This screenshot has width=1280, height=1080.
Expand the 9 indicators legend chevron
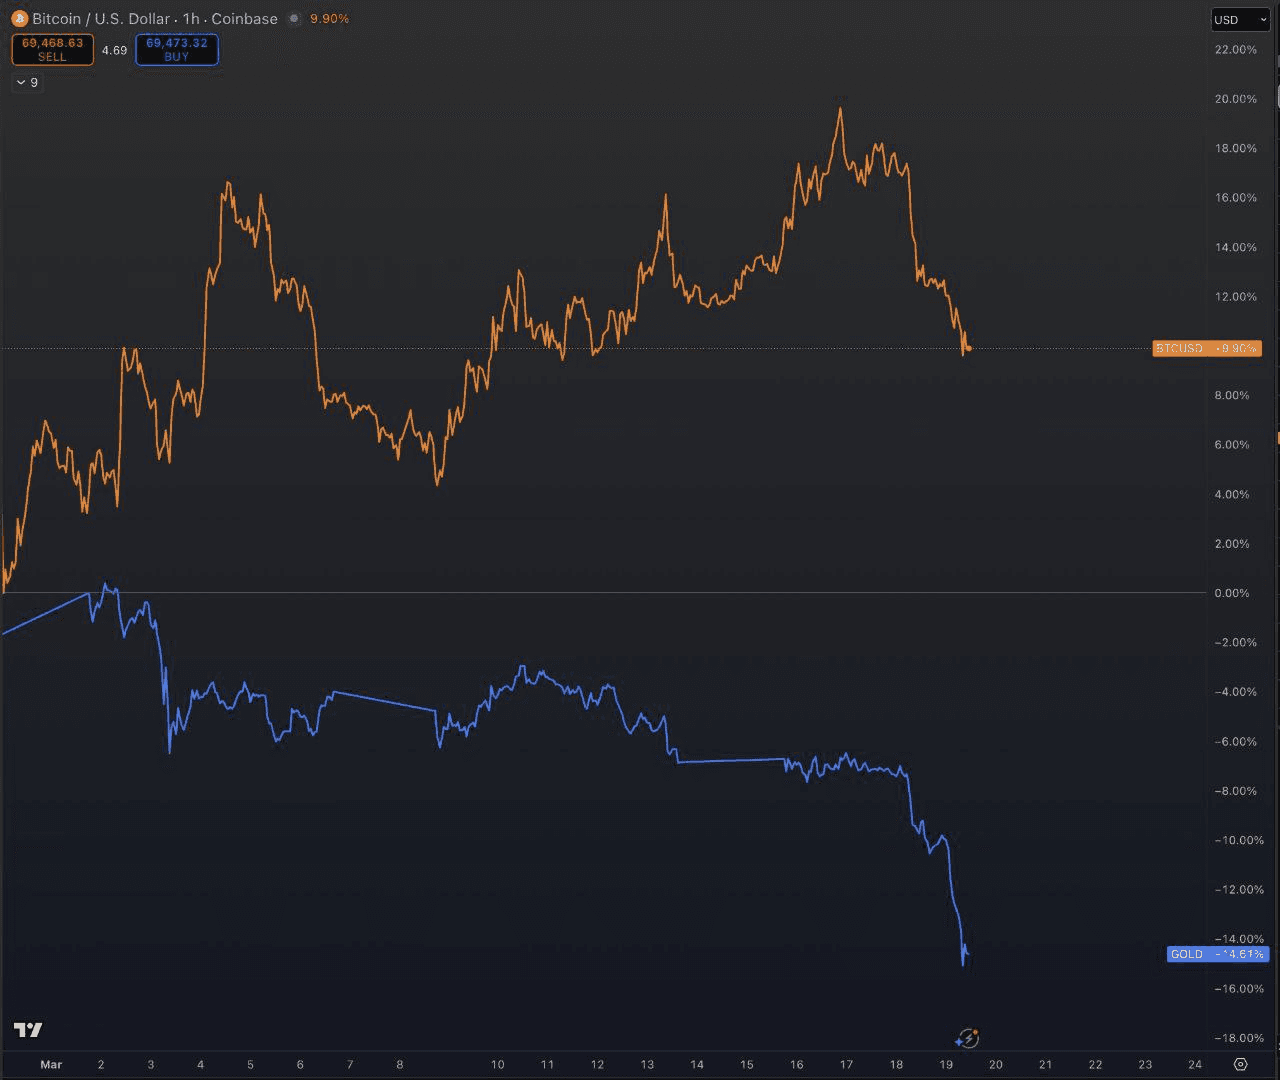pos(22,83)
